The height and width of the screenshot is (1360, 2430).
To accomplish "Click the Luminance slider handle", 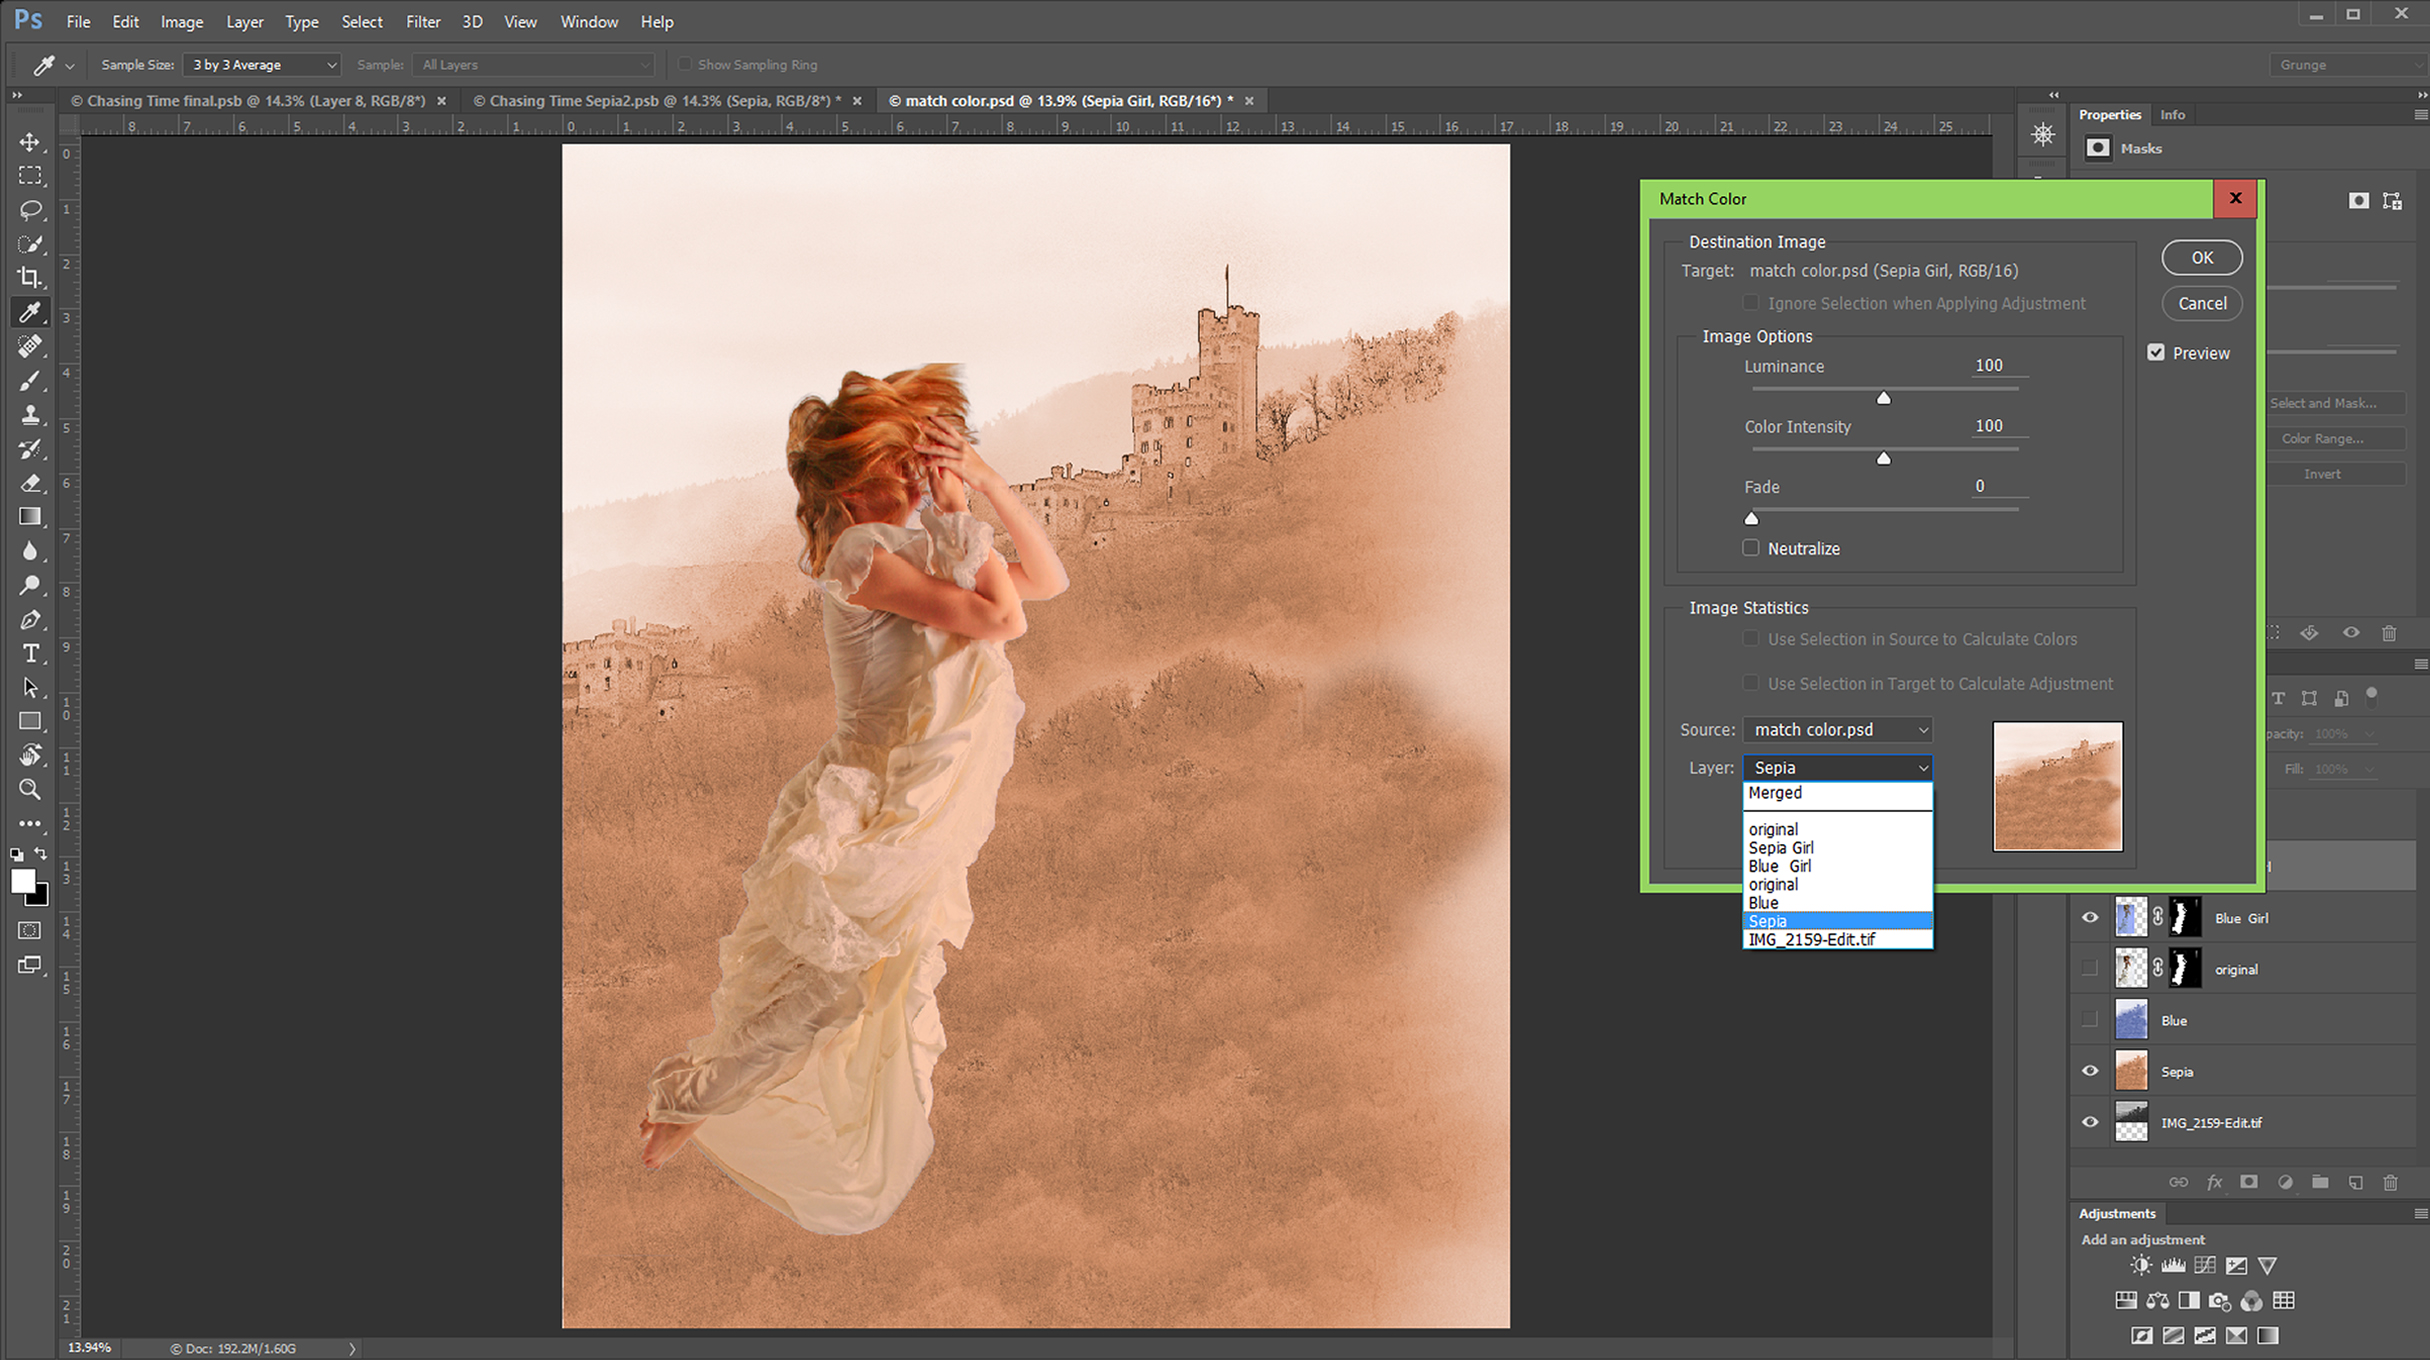I will coord(1883,398).
